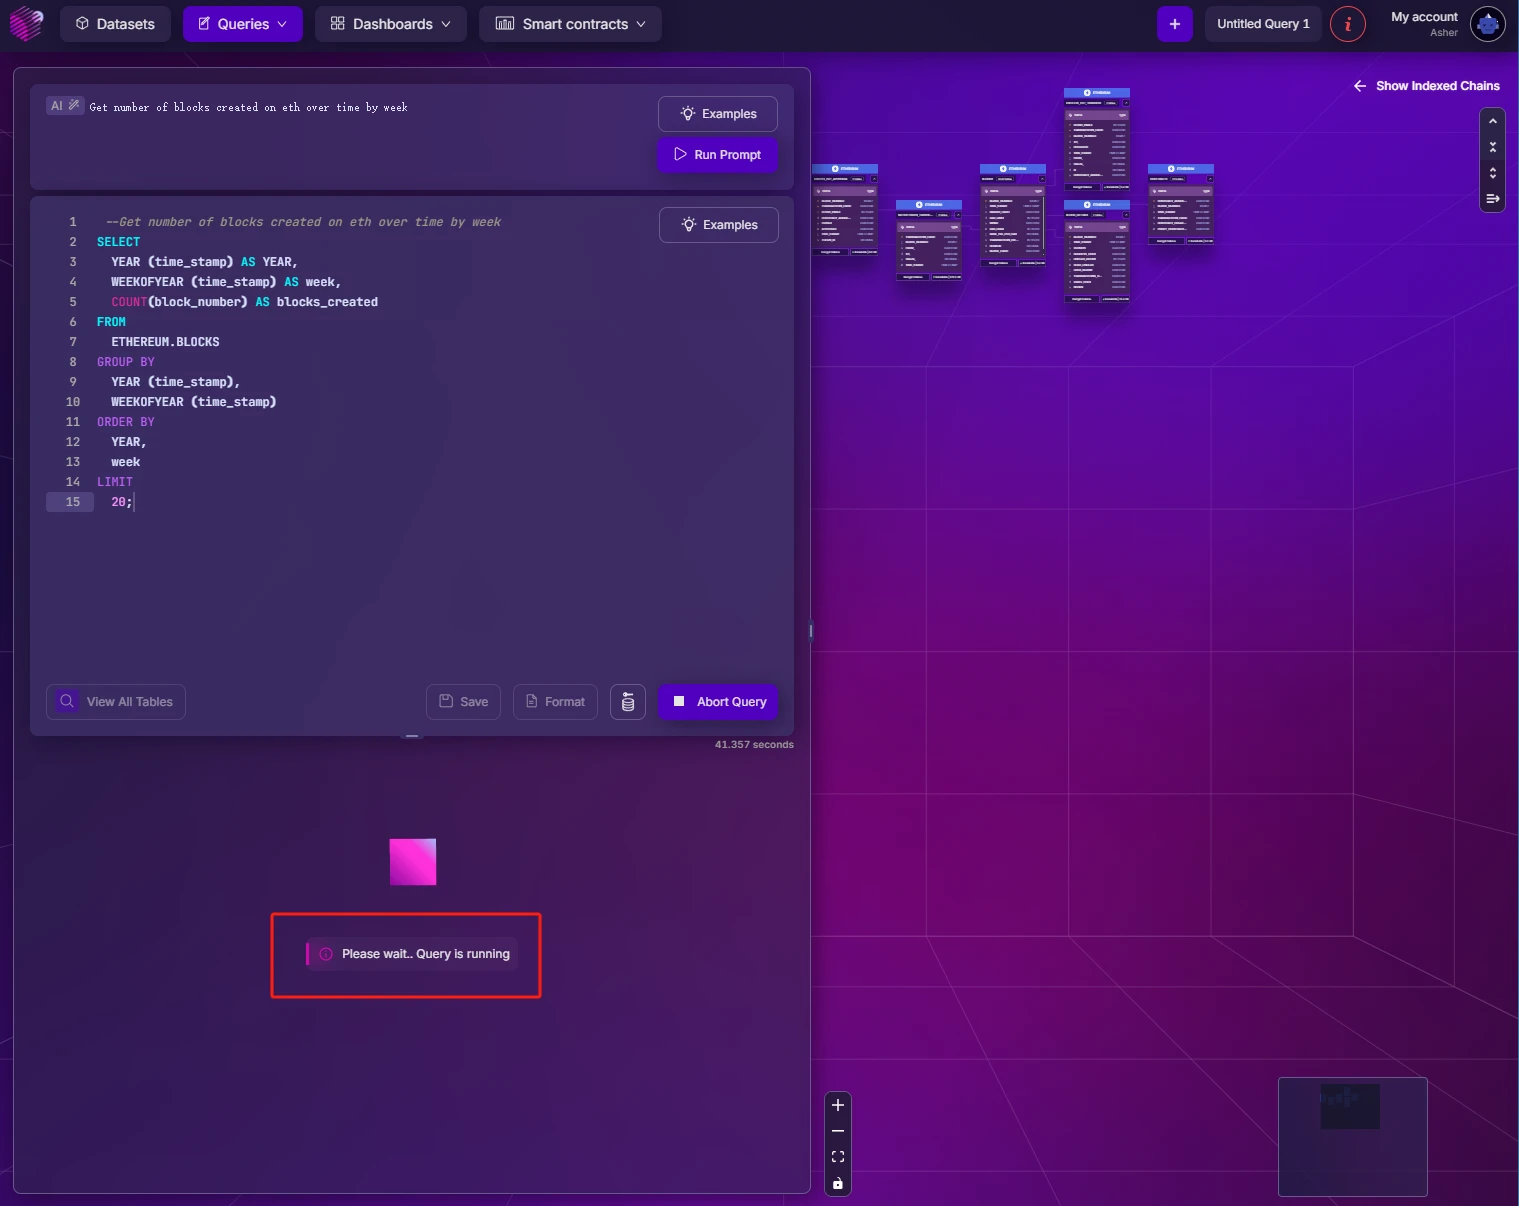Click the horizontal layout arrow icon
This screenshot has width=1519, height=1206.
coord(1492,199)
